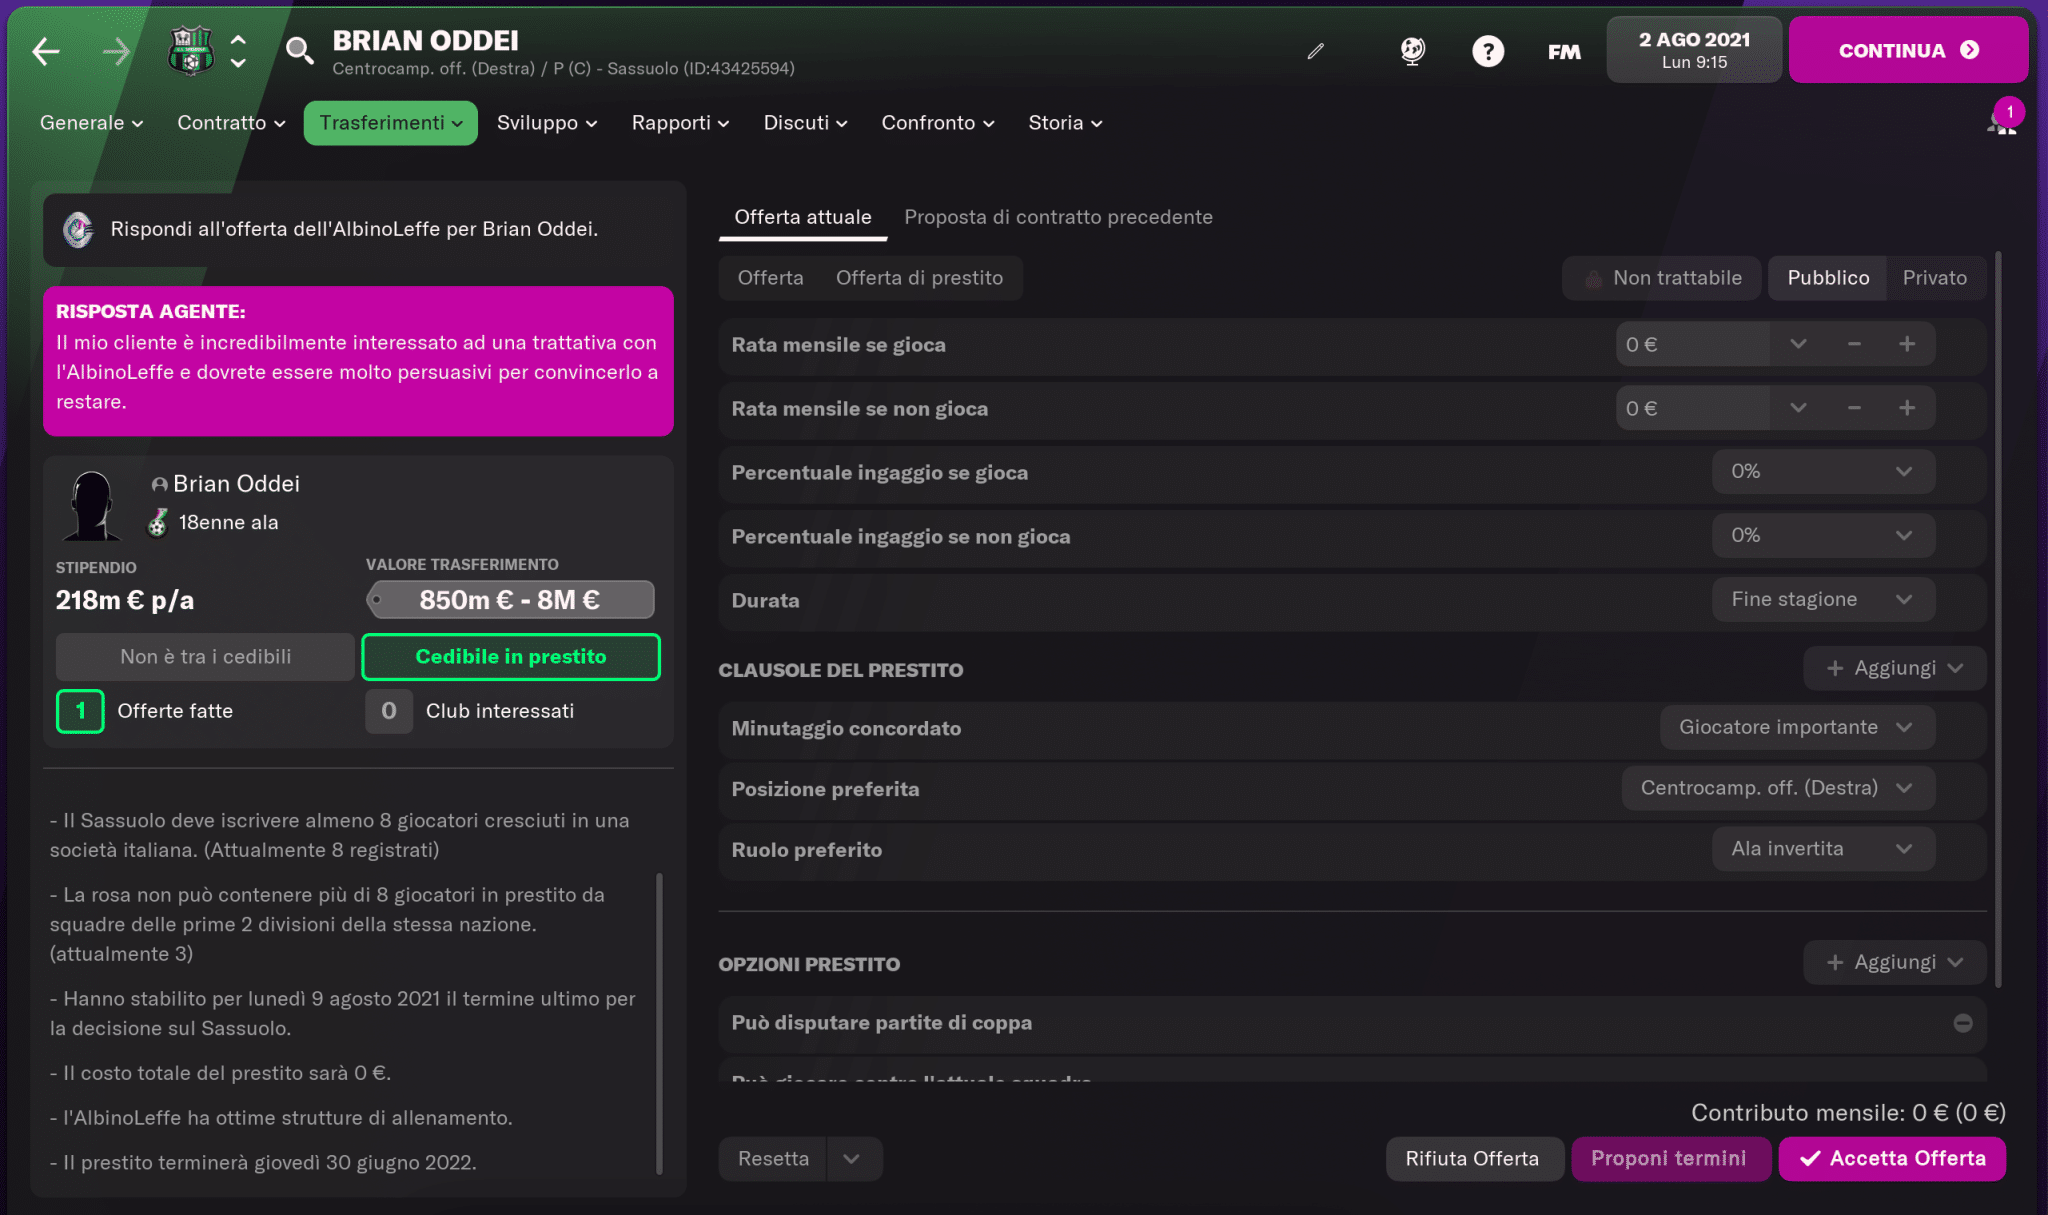This screenshot has height=1215, width=2048.
Task: Remove the 'Può disputare partite di coppa' option
Action: pyautogui.click(x=1963, y=1022)
